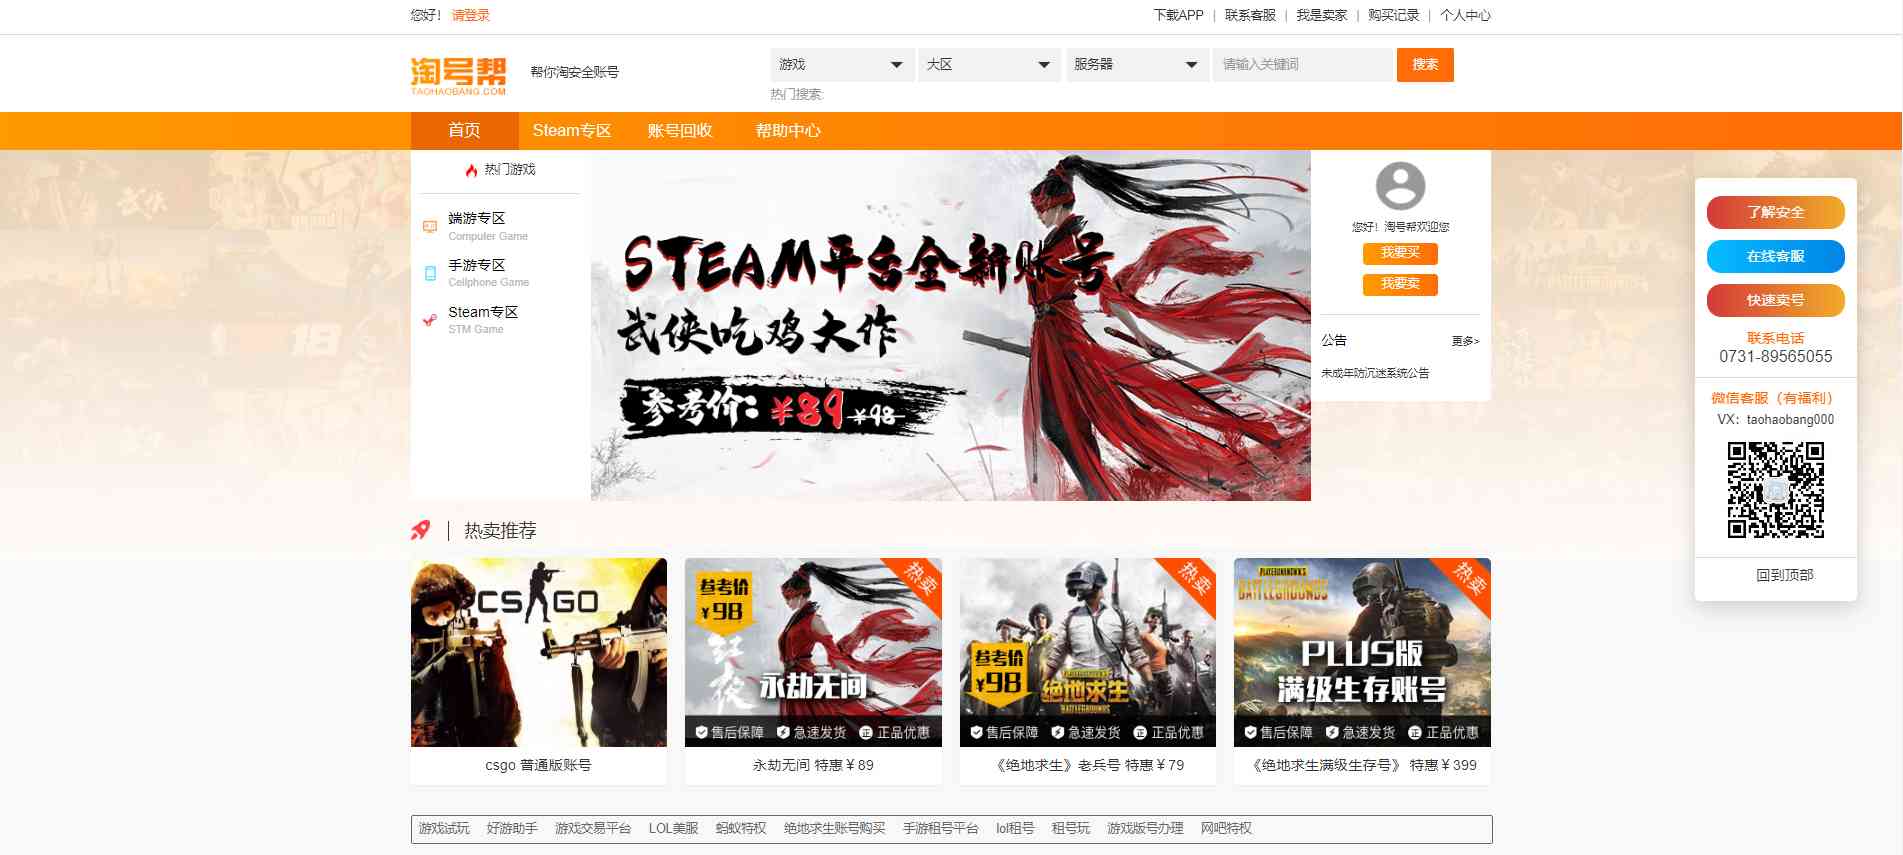Open the 大区 dropdown
The image size is (1903, 855).
click(x=989, y=65)
